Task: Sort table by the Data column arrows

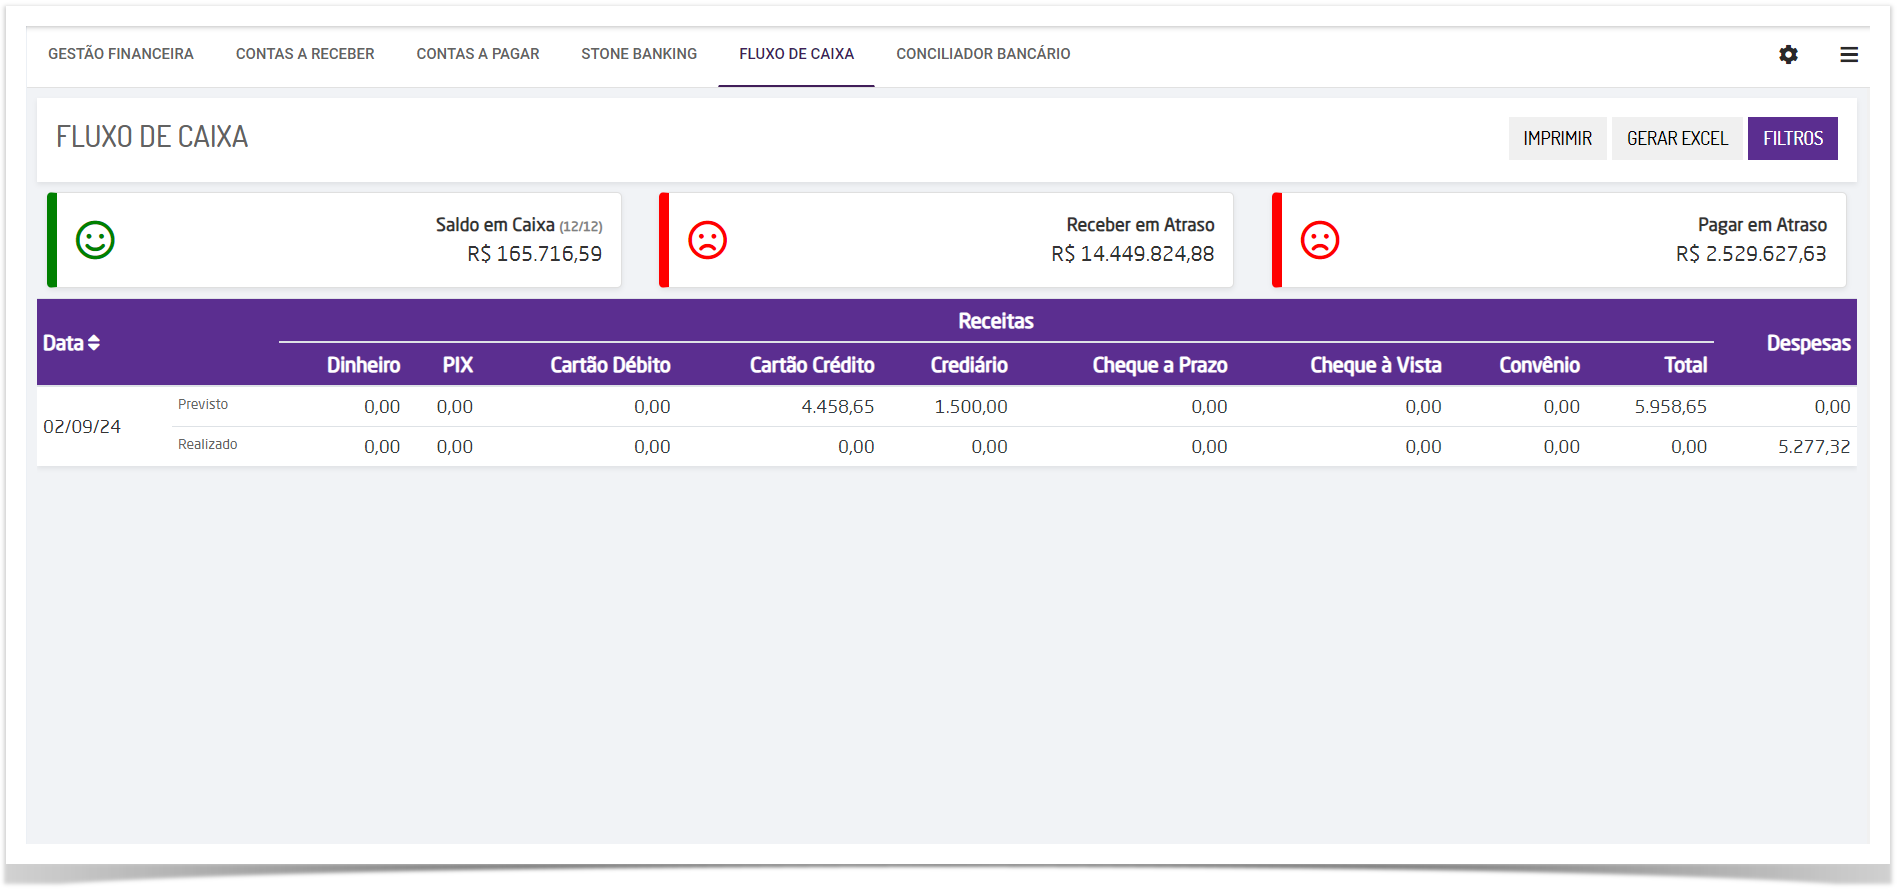Action: coord(94,343)
